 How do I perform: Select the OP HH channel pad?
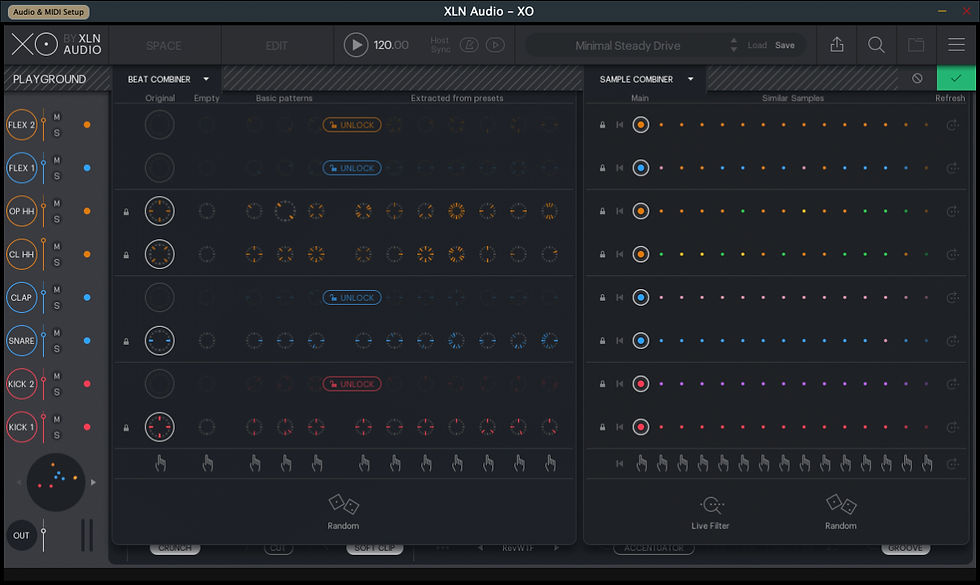point(21,211)
